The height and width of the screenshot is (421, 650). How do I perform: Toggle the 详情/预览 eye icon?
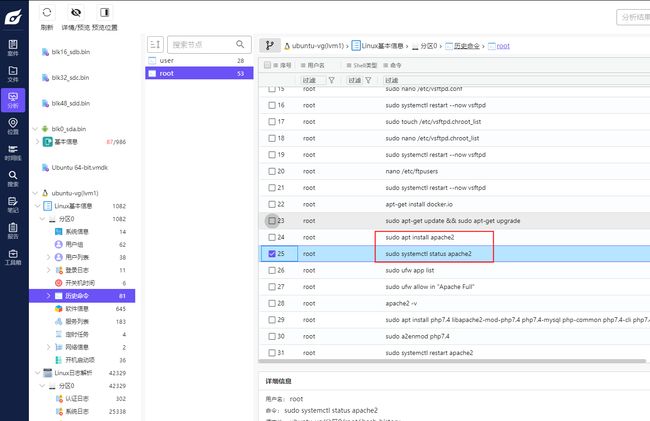coord(75,12)
